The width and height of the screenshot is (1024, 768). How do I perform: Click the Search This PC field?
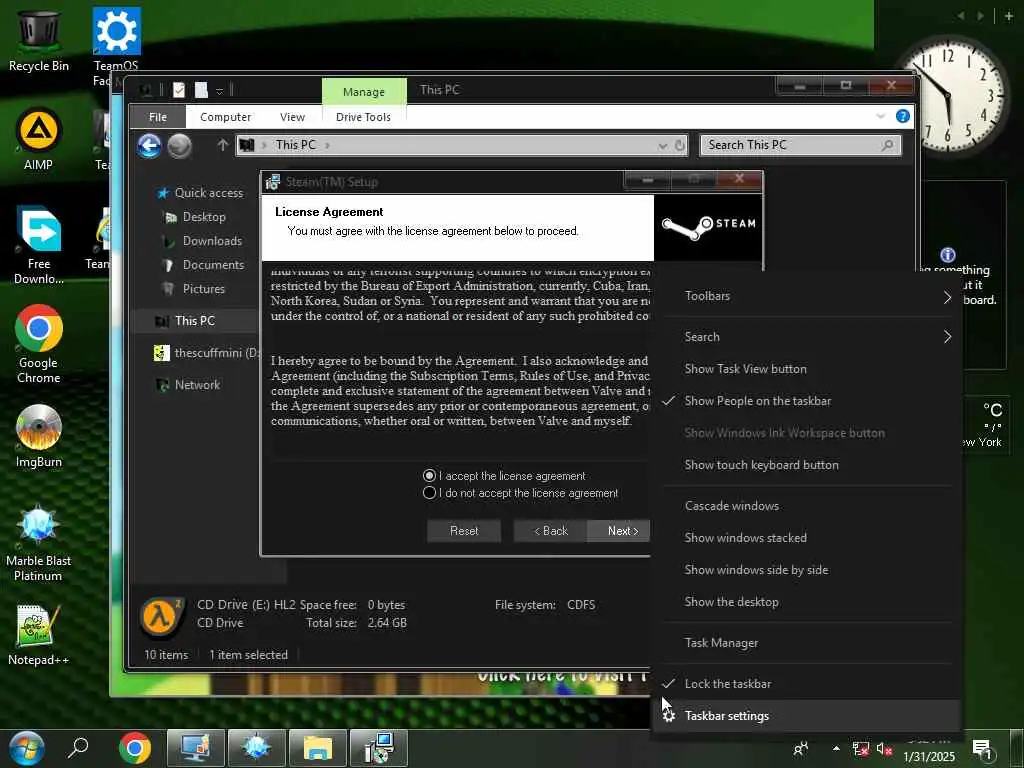(800, 145)
